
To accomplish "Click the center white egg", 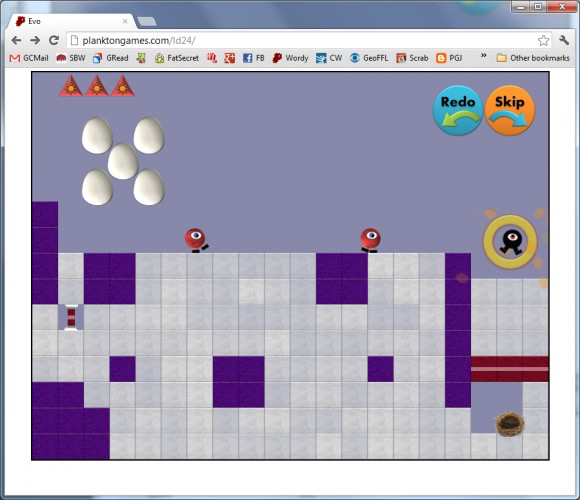I will 123,162.
